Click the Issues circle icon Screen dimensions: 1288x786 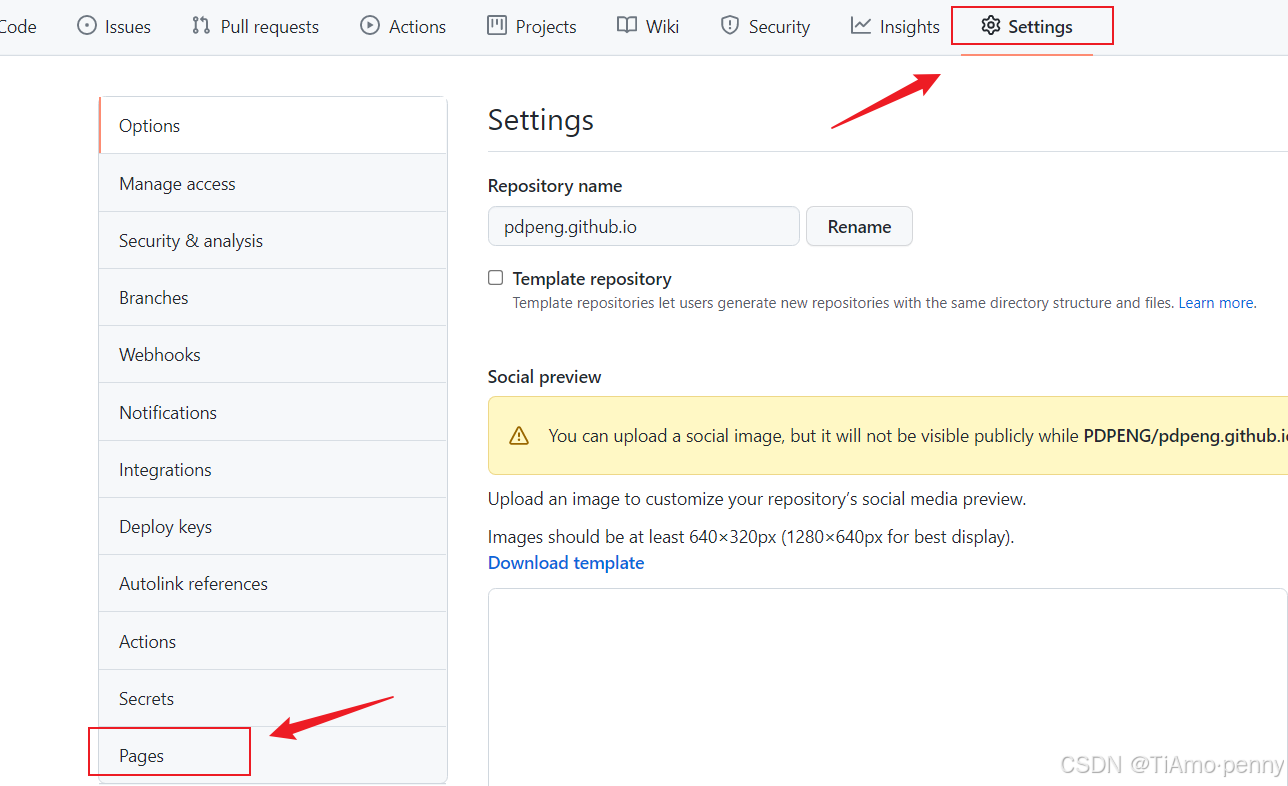pyautogui.click(x=87, y=26)
